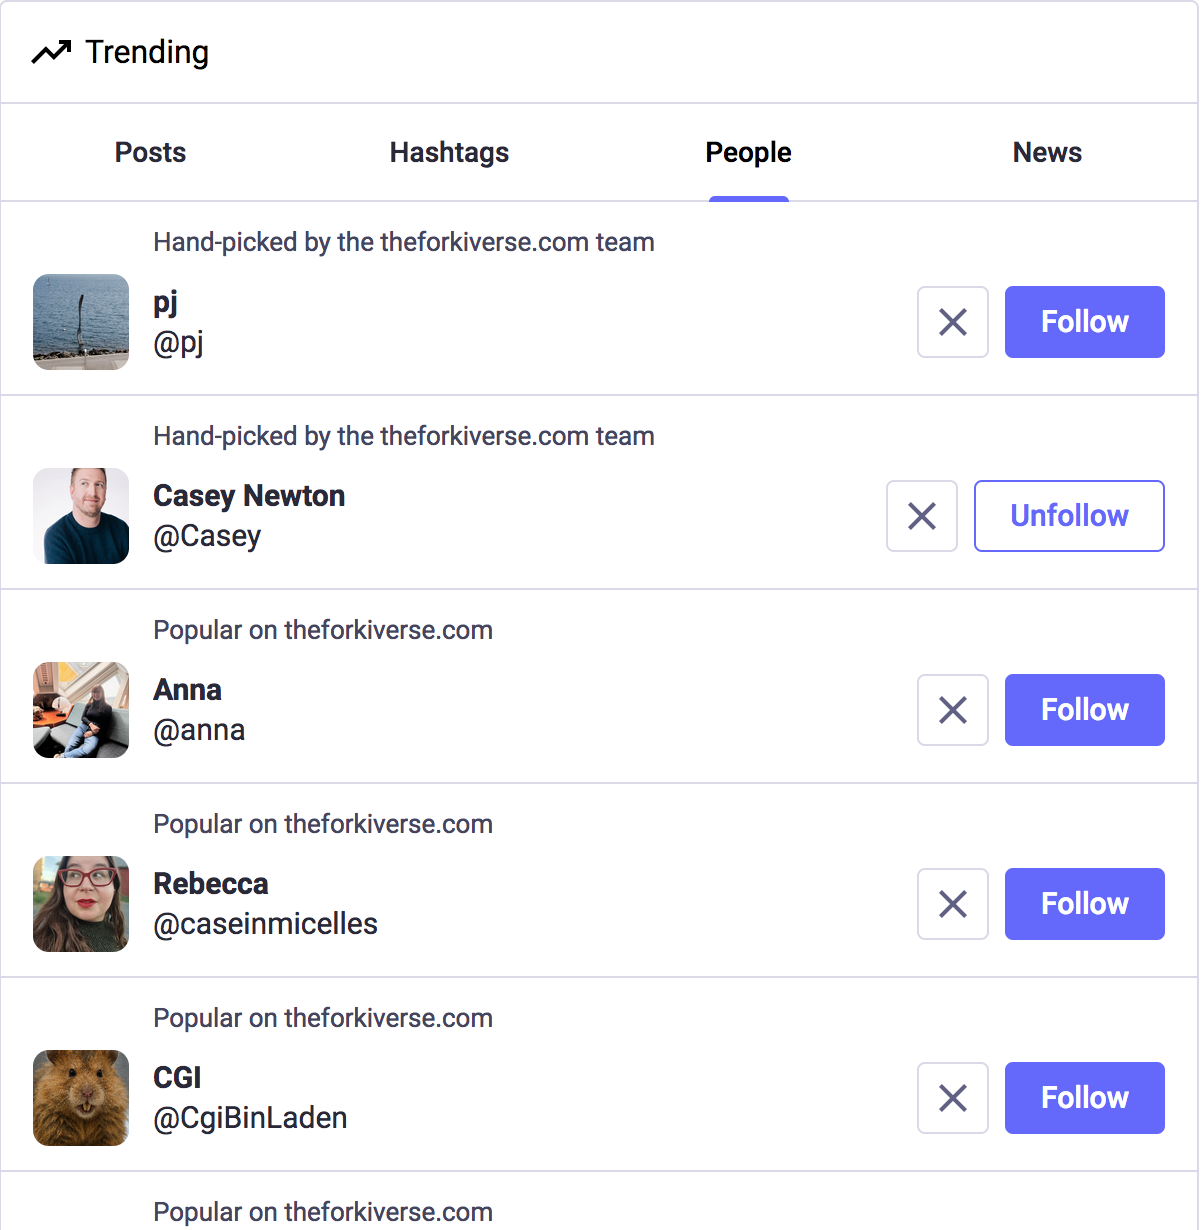Open pj's avatar photo
This screenshot has height=1230, width=1202.
pyautogui.click(x=81, y=322)
